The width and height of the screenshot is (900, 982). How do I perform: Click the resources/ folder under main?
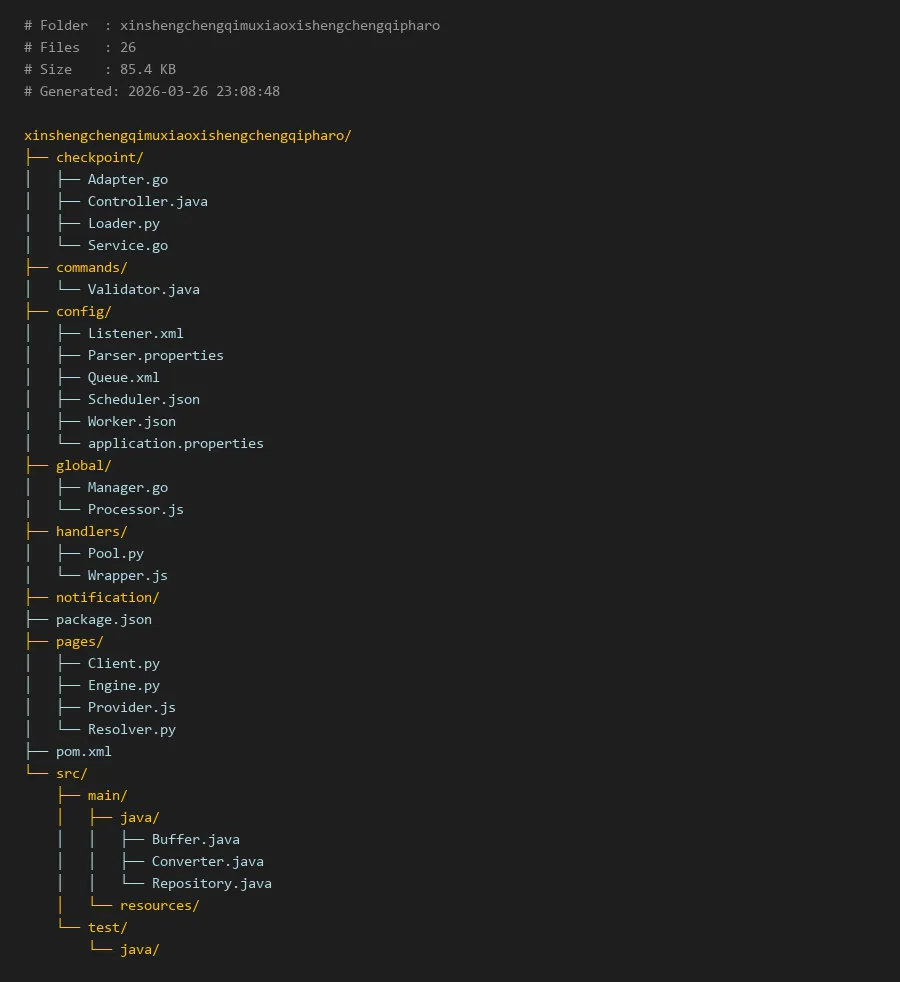tap(159, 905)
